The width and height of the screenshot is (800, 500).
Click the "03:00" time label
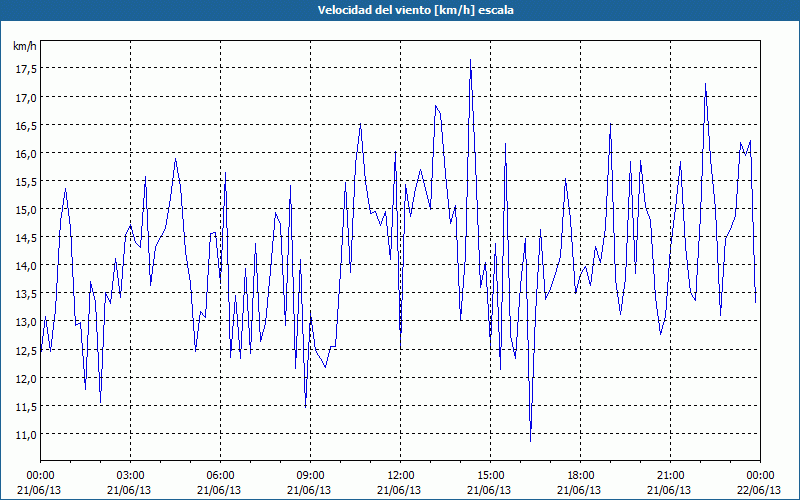(x=131, y=476)
